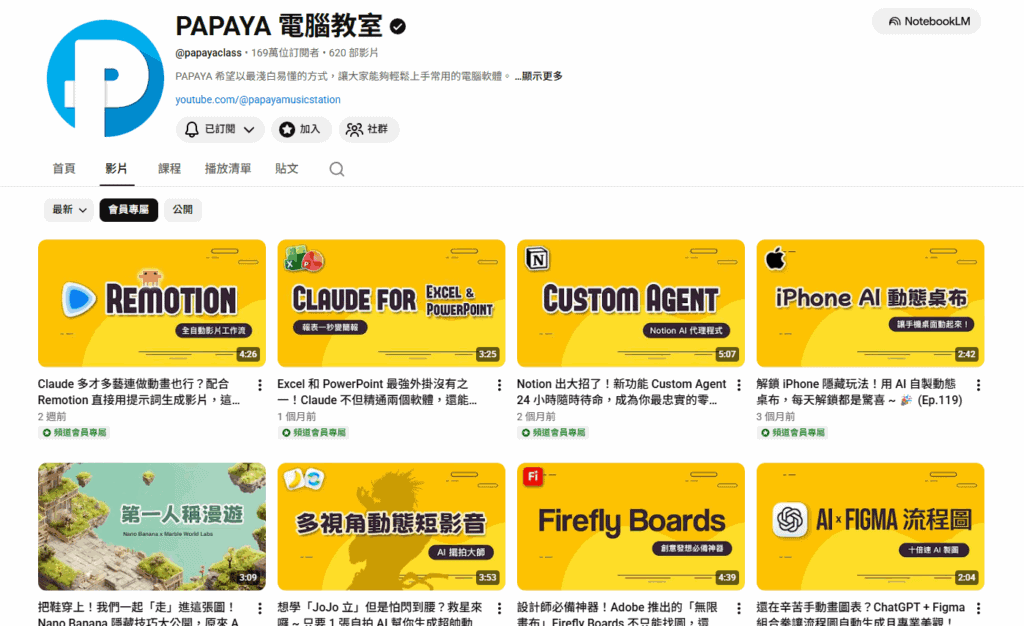Open more options for ChatGPT + Figma video
This screenshot has width=1024, height=626.
[x=978, y=608]
